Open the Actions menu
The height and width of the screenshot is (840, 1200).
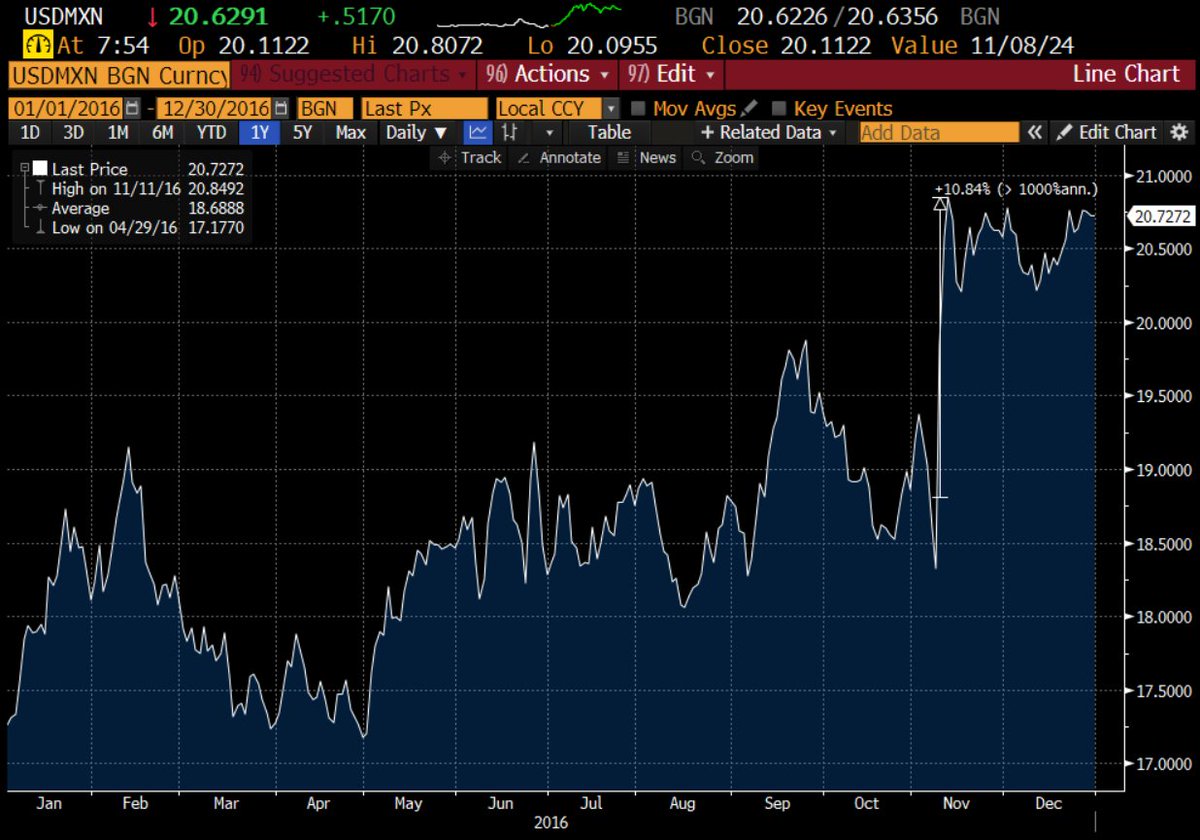(546, 74)
